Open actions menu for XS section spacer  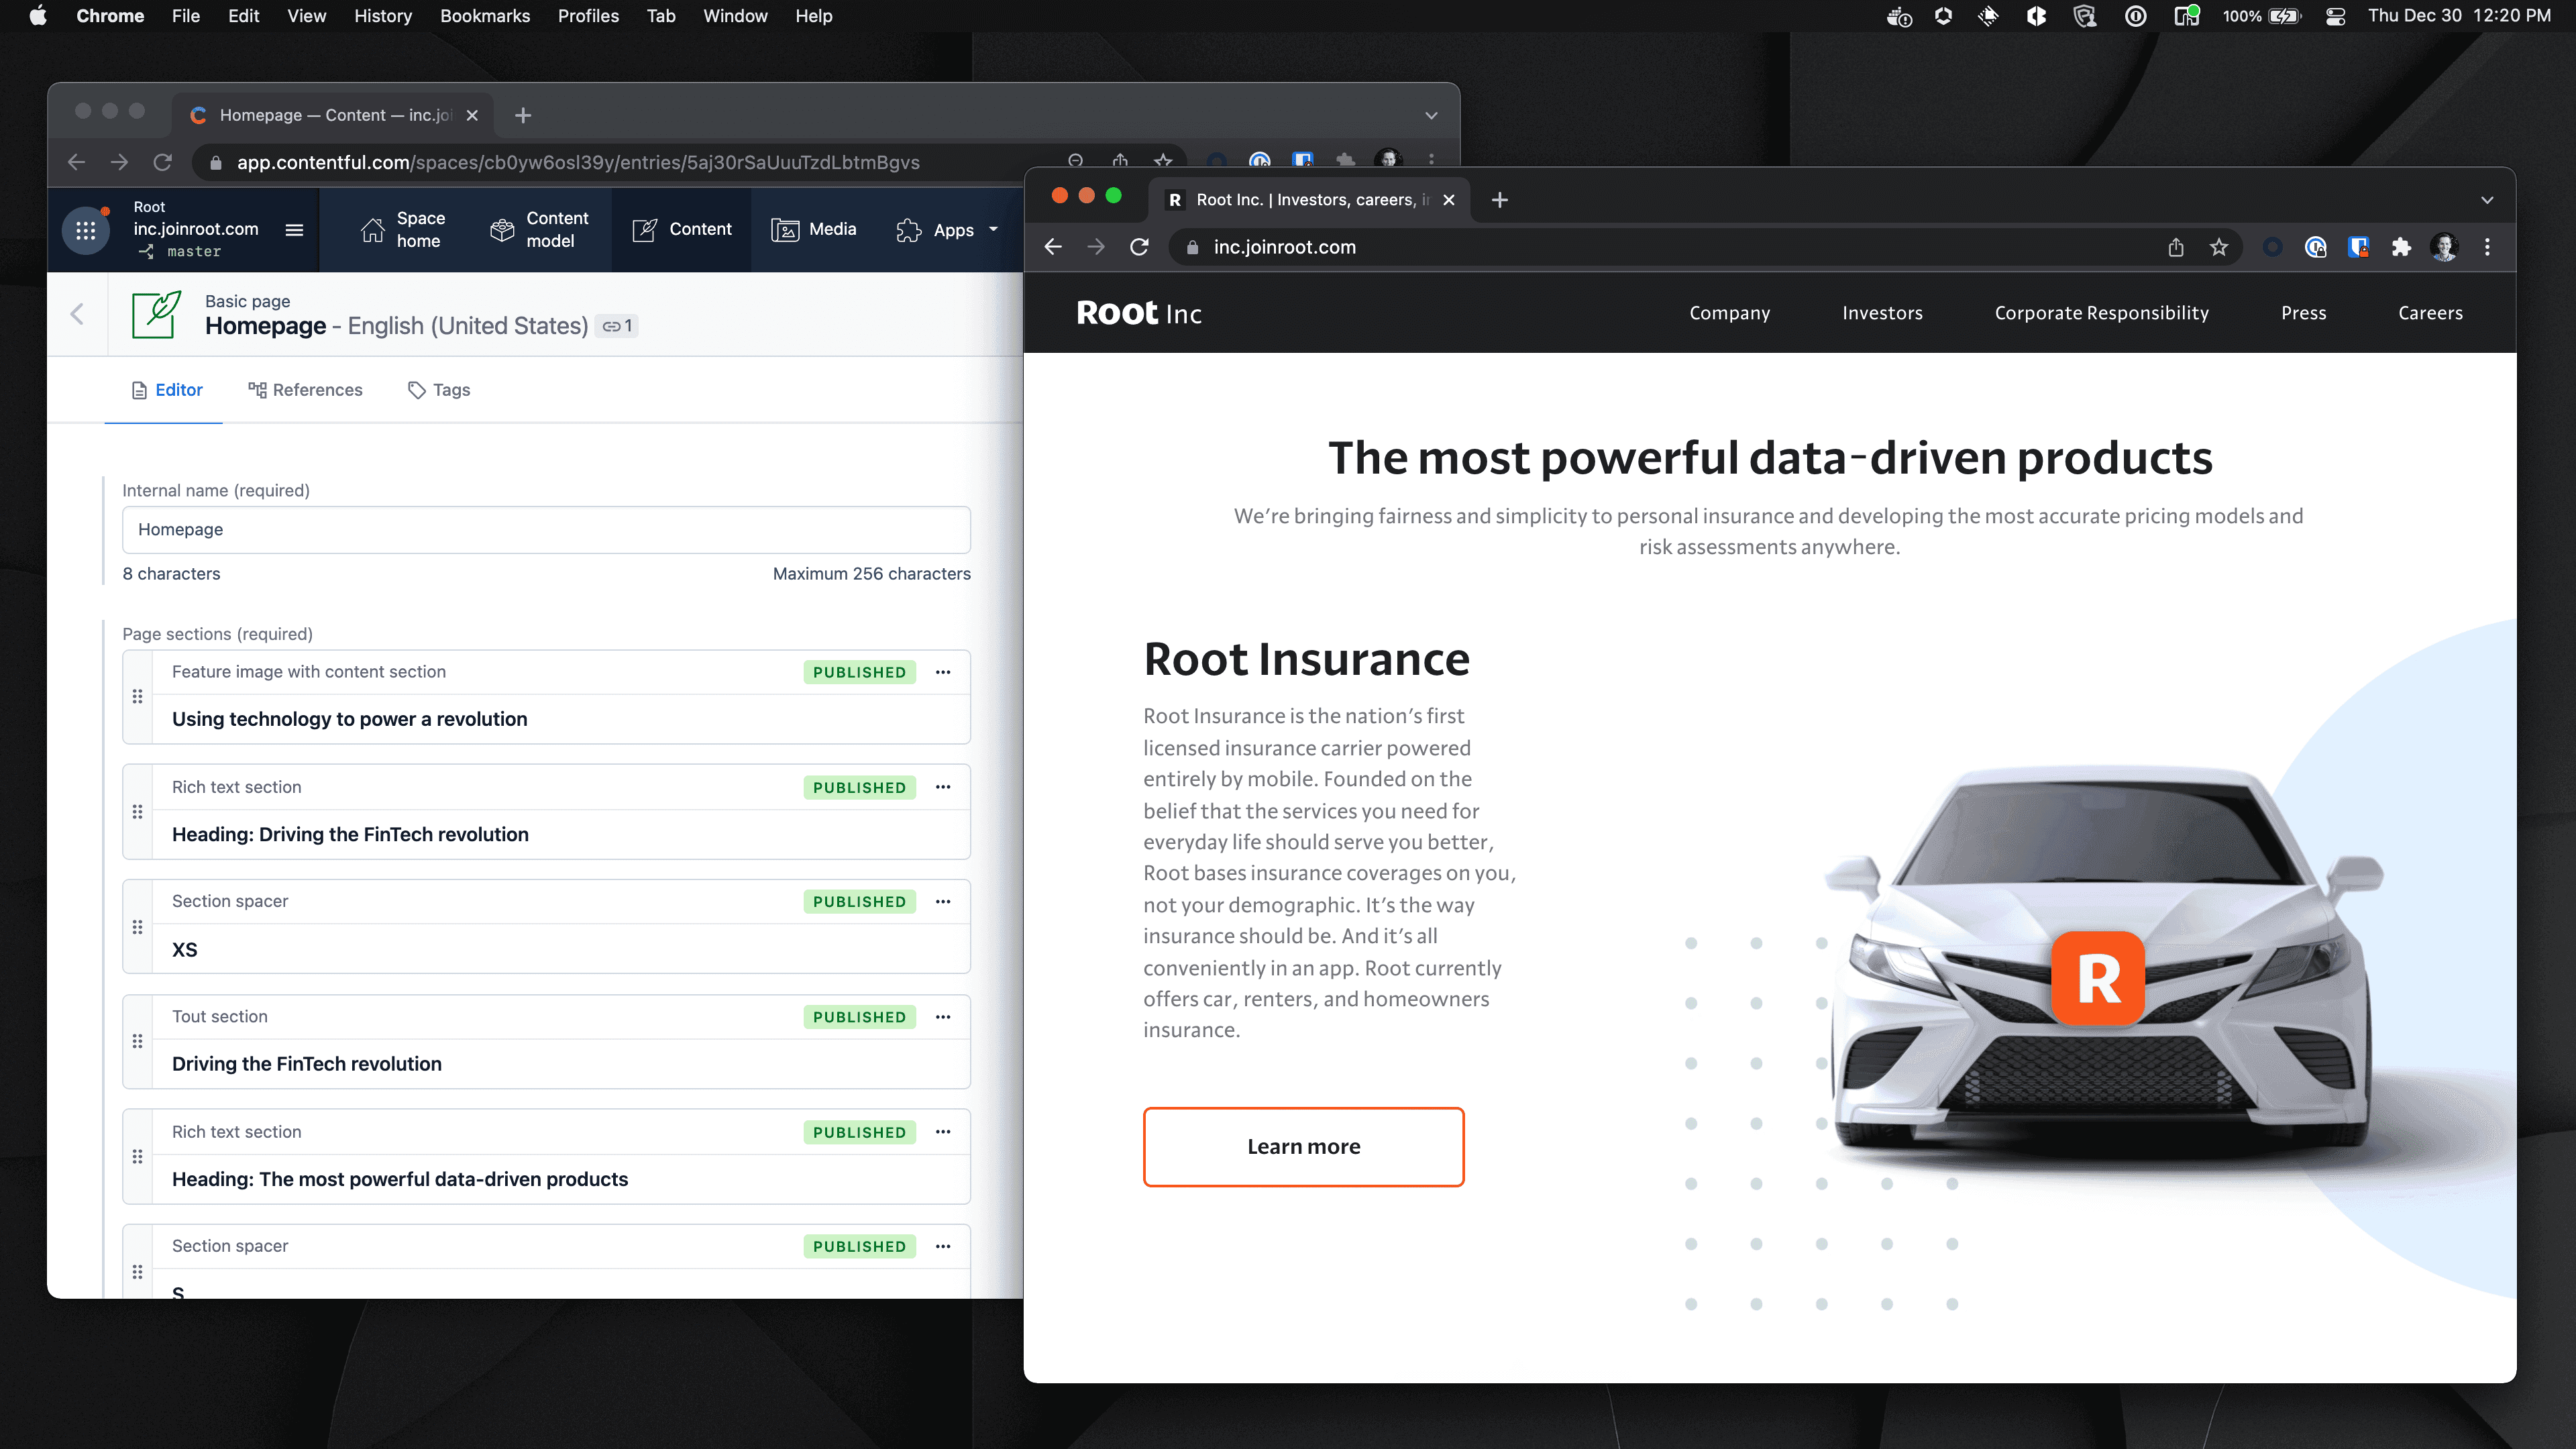[x=943, y=901]
